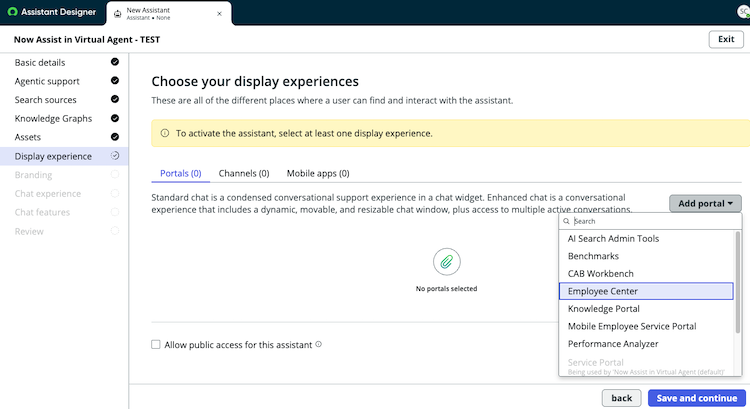750x409 pixels.
Task: Click Branding step in sidebar
Action: (x=64, y=175)
